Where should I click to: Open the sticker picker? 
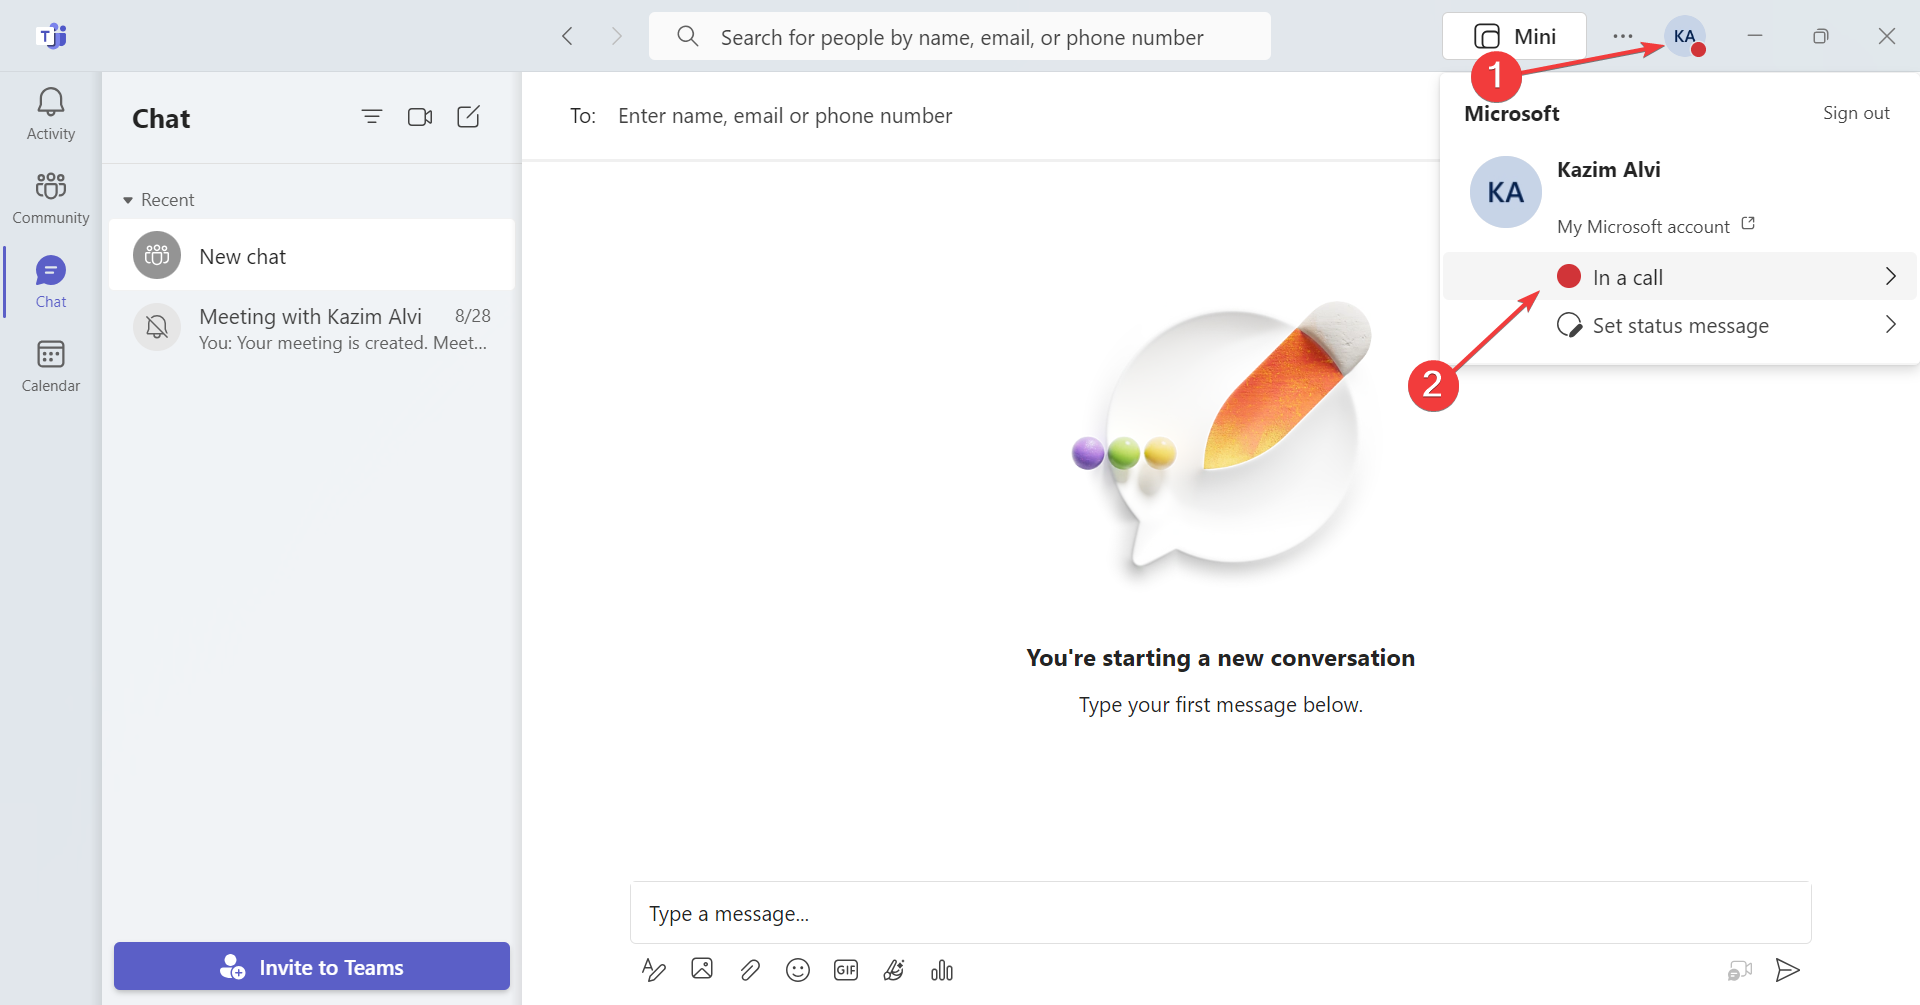point(894,969)
